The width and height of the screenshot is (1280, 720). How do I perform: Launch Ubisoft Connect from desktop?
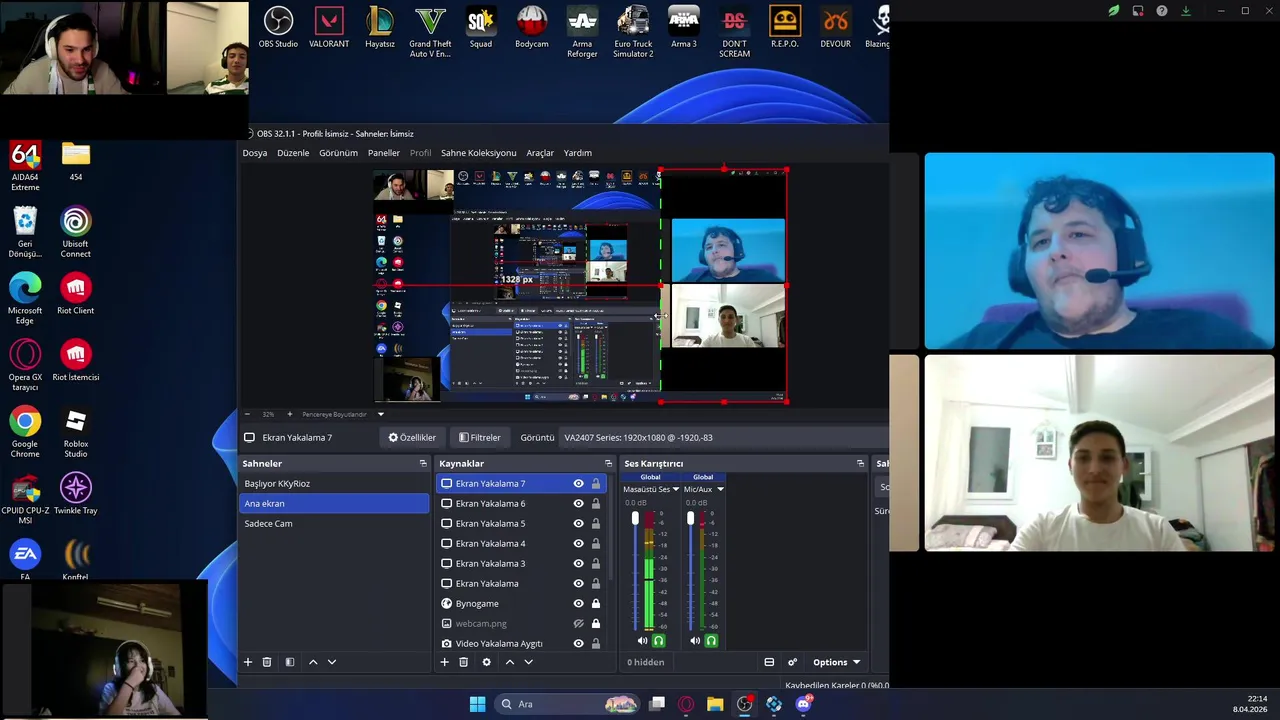pyautogui.click(x=76, y=233)
